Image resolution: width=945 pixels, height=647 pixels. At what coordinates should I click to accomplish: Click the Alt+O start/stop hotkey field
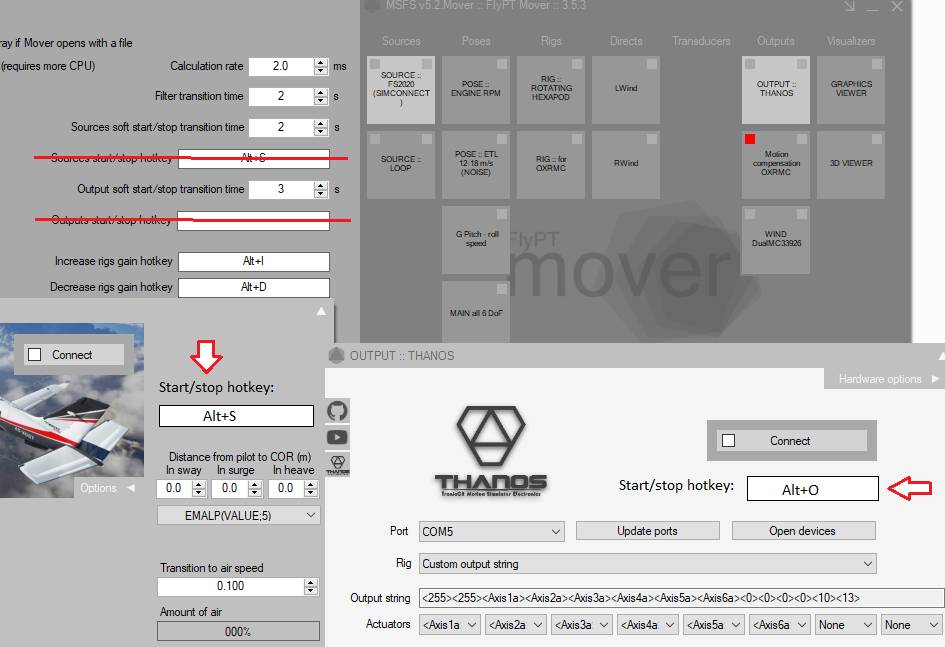[x=812, y=489]
